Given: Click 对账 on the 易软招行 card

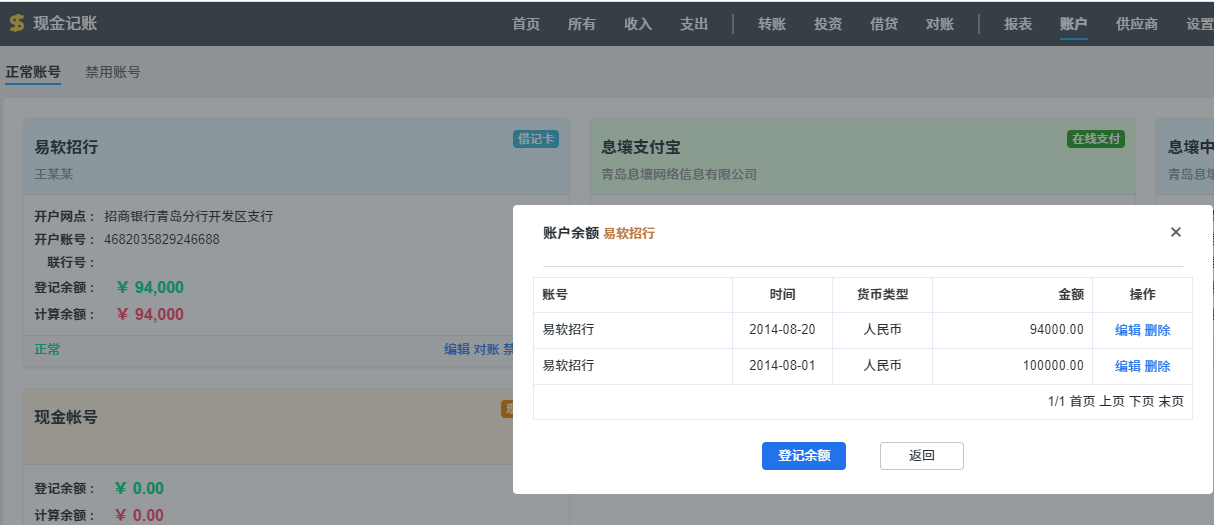Looking at the screenshot, I should click(x=486, y=349).
